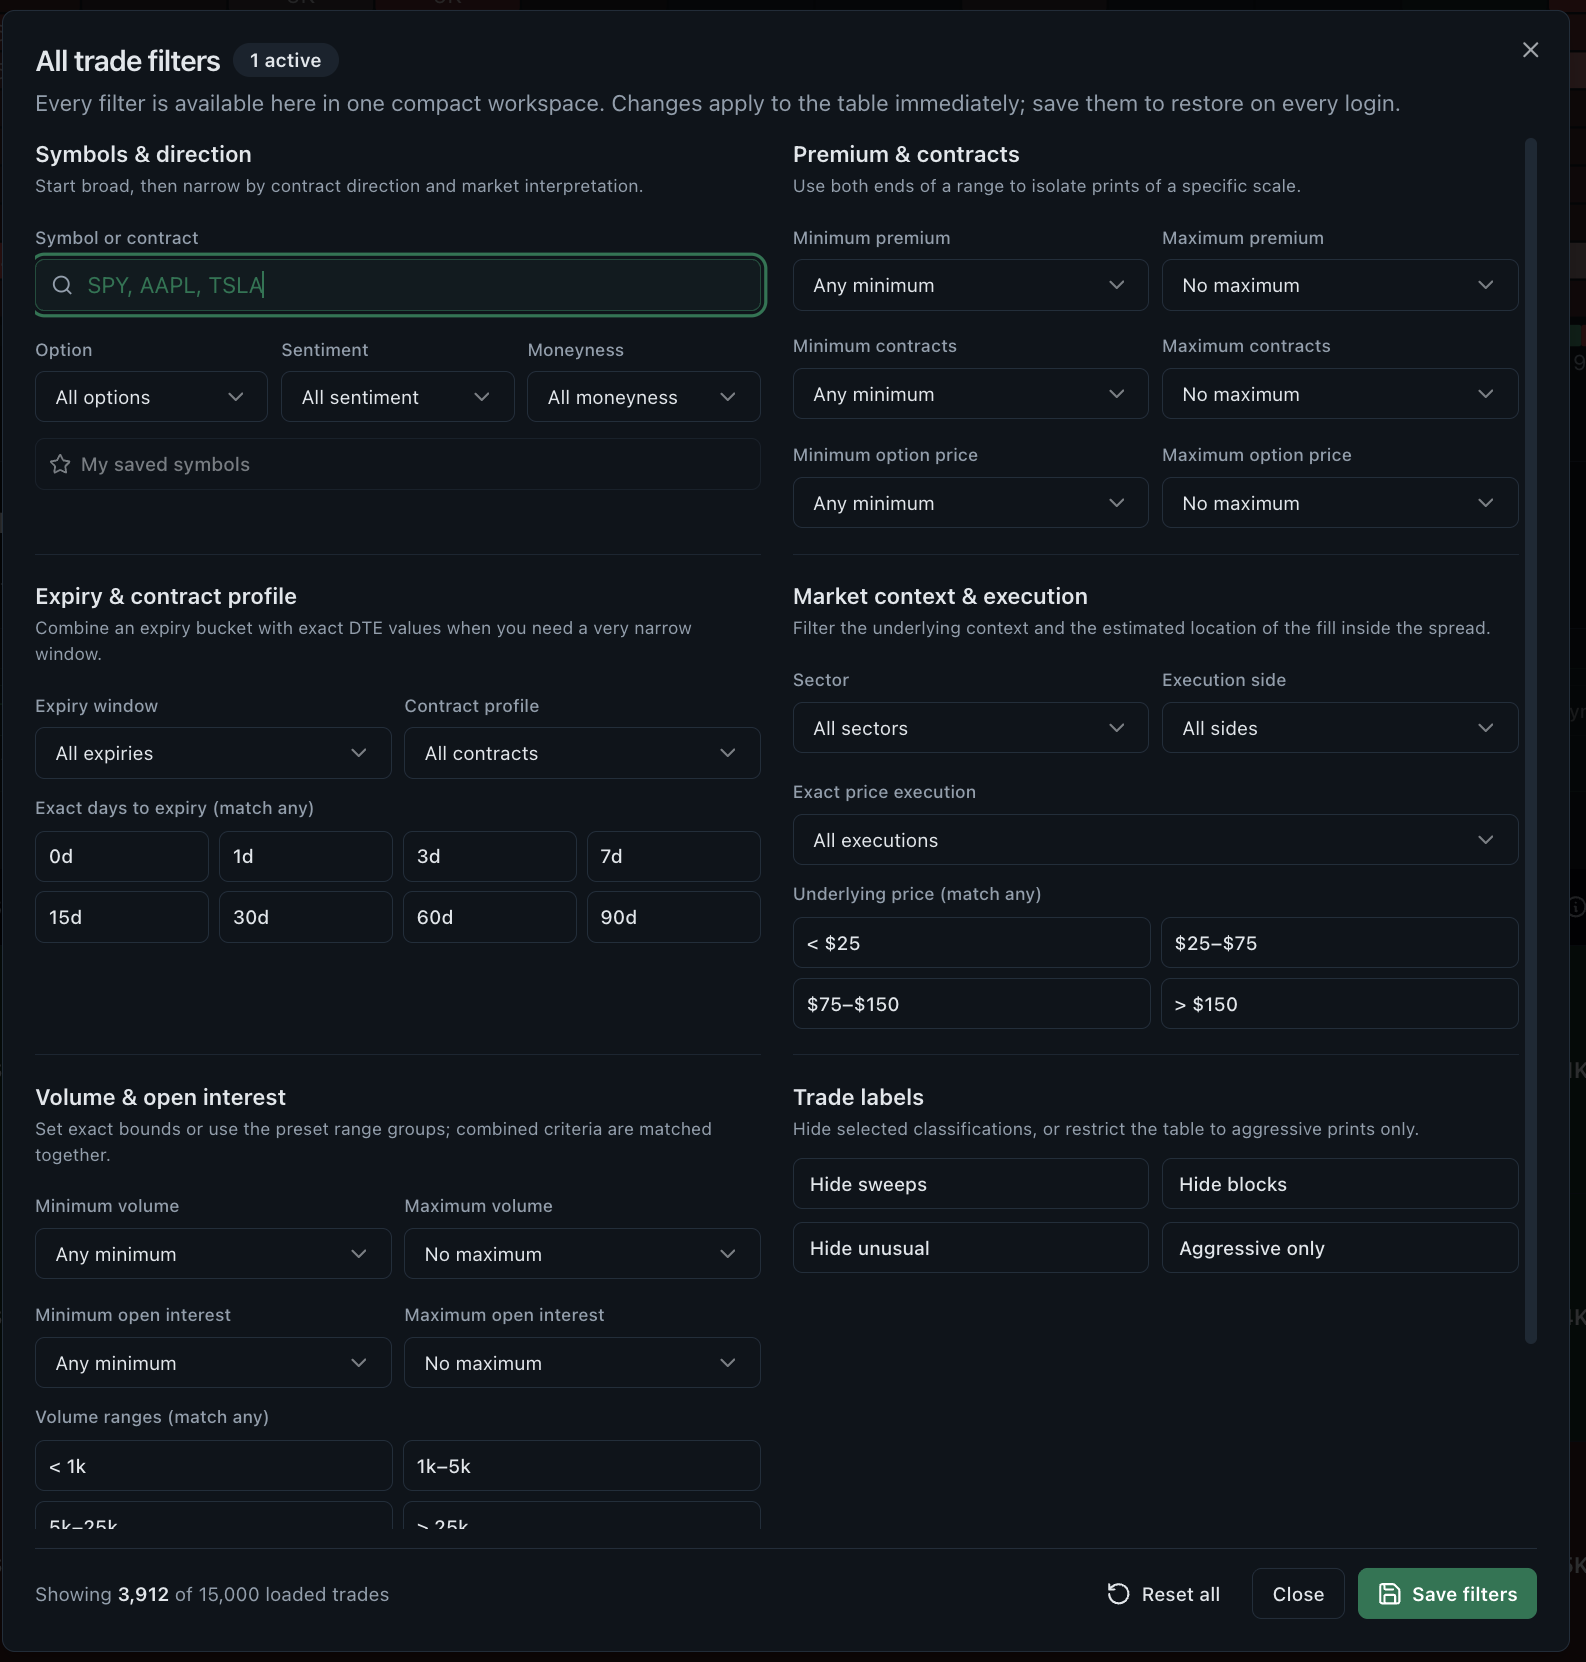Click the star icon beside My saved symbols
The width and height of the screenshot is (1586, 1662).
click(60, 464)
